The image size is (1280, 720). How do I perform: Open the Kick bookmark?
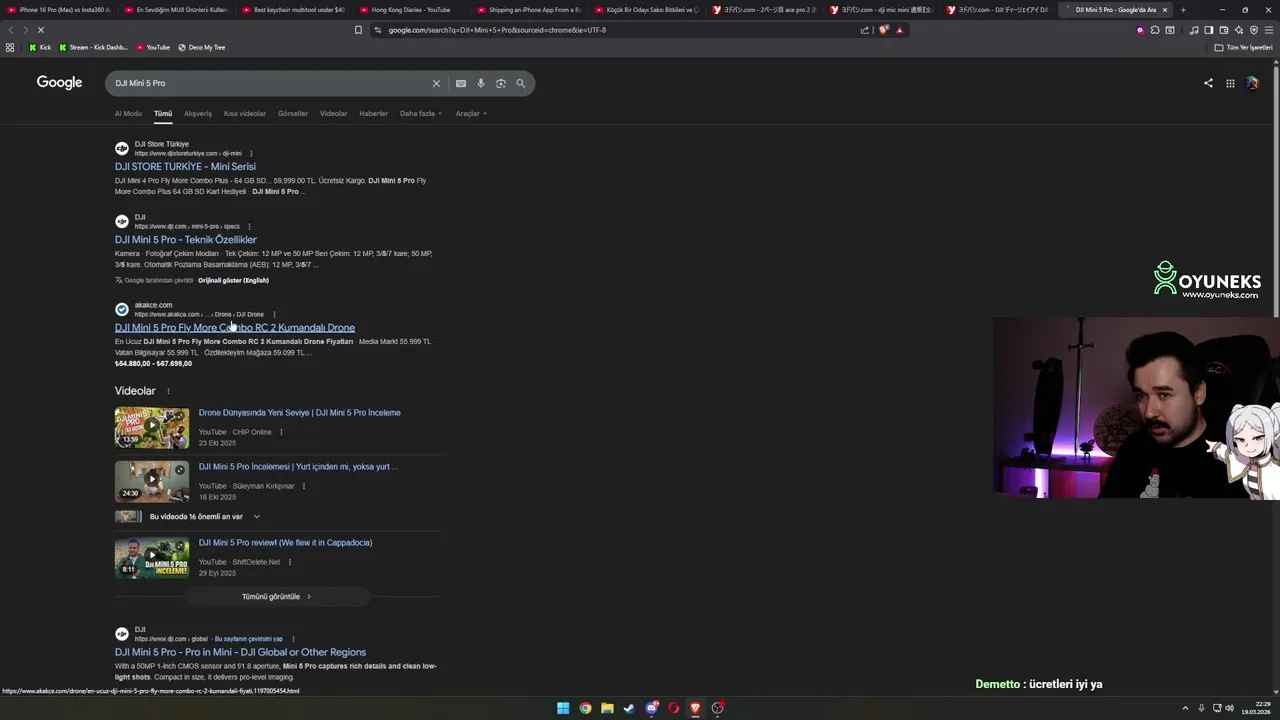coord(40,47)
